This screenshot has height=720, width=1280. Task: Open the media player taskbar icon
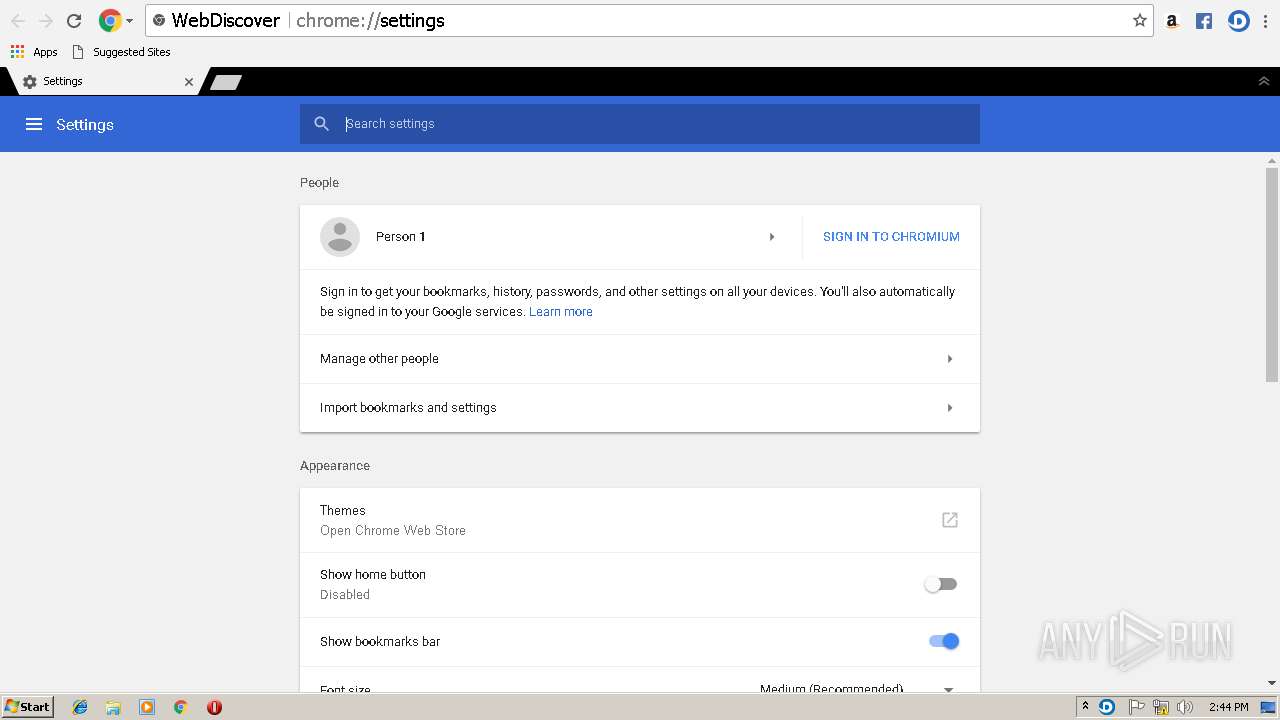click(x=147, y=707)
